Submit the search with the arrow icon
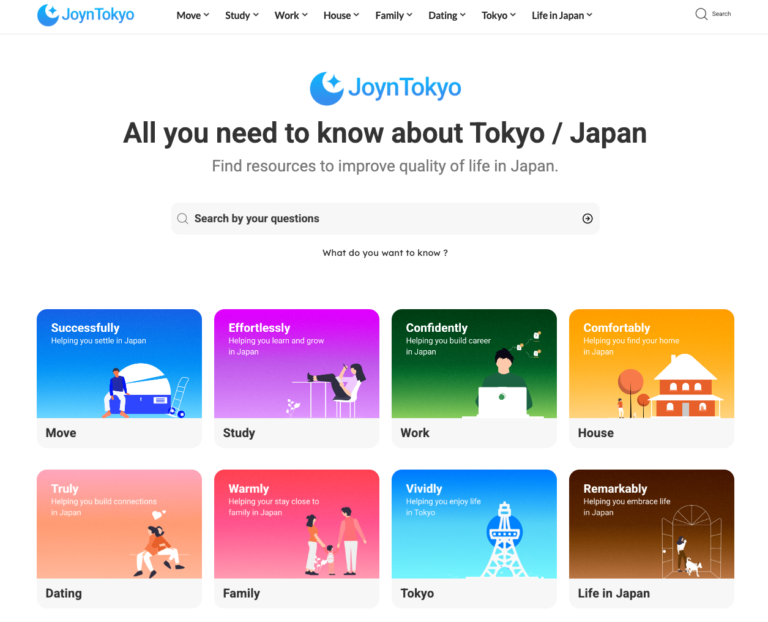The height and width of the screenshot is (622, 768). click(x=587, y=218)
